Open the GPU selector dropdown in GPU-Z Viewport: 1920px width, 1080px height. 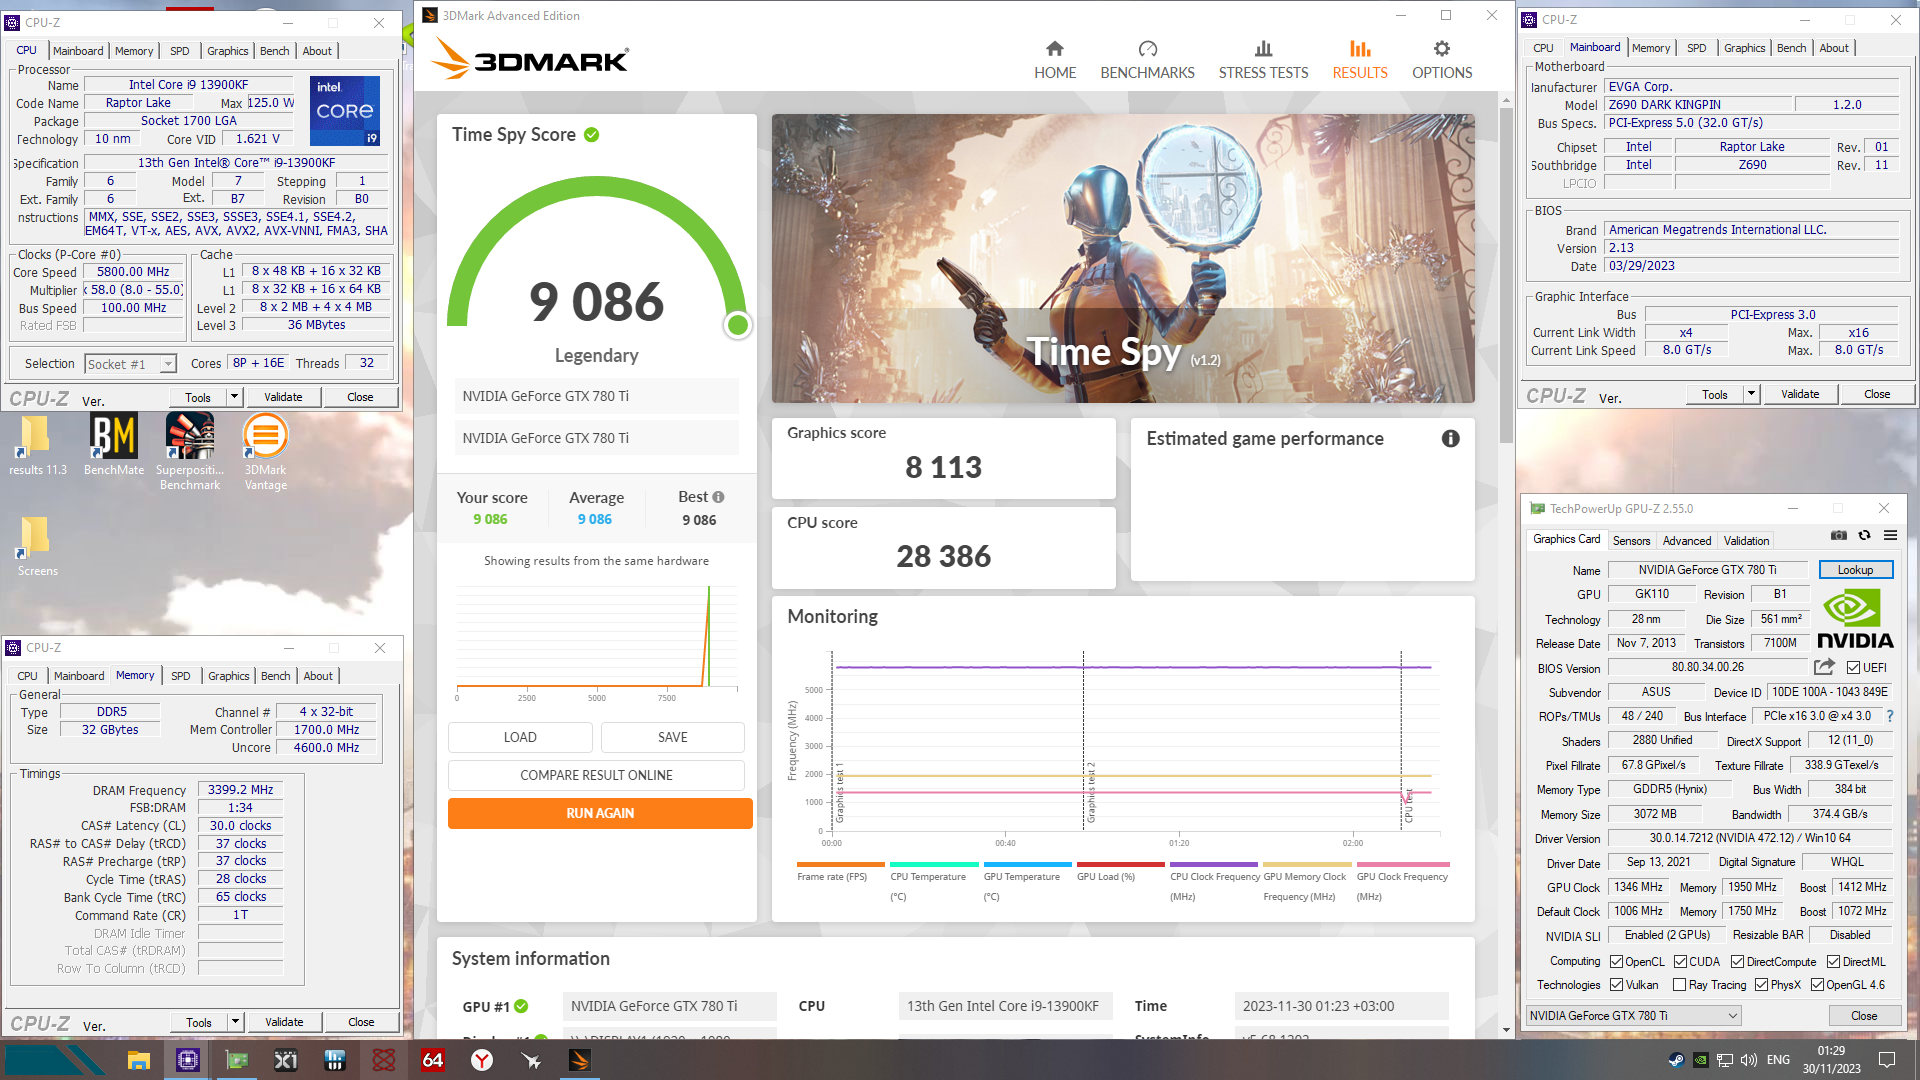[x=1633, y=1015]
